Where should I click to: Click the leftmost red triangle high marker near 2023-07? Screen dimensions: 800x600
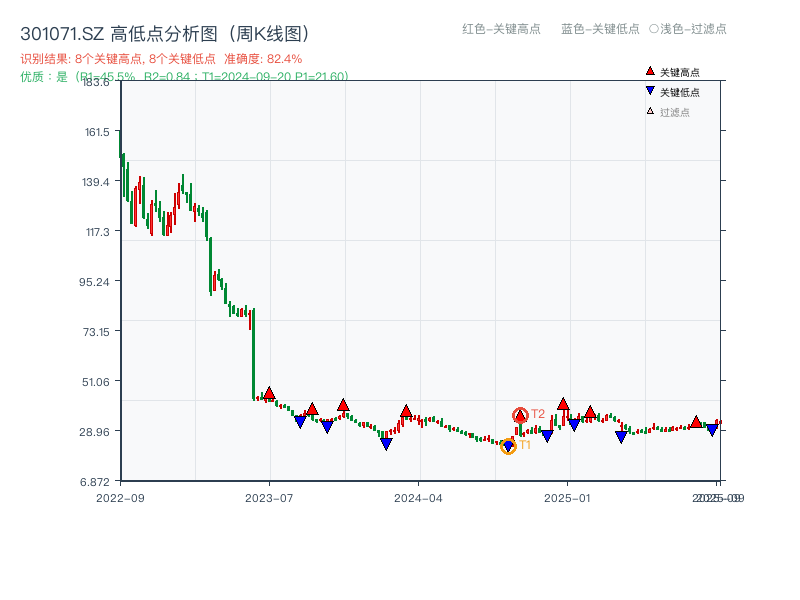point(268,394)
